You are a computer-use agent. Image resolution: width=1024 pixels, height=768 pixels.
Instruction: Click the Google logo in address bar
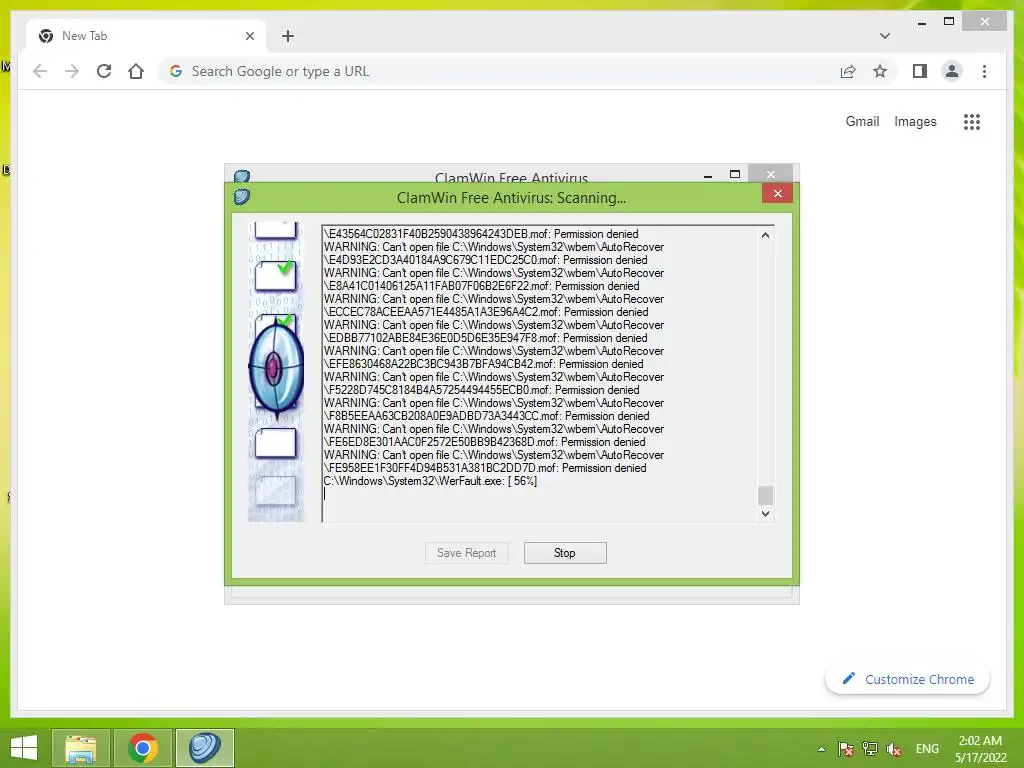[176, 71]
